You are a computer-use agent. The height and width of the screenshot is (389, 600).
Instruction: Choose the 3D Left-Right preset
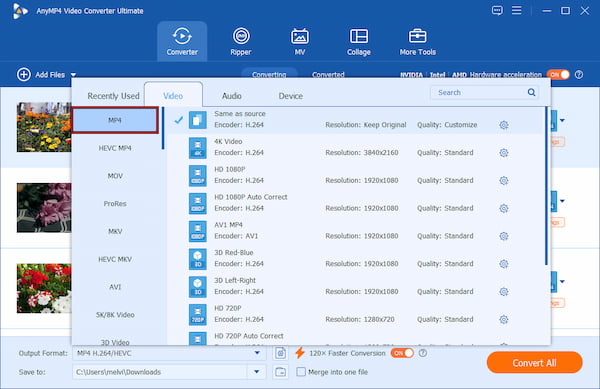pos(355,286)
